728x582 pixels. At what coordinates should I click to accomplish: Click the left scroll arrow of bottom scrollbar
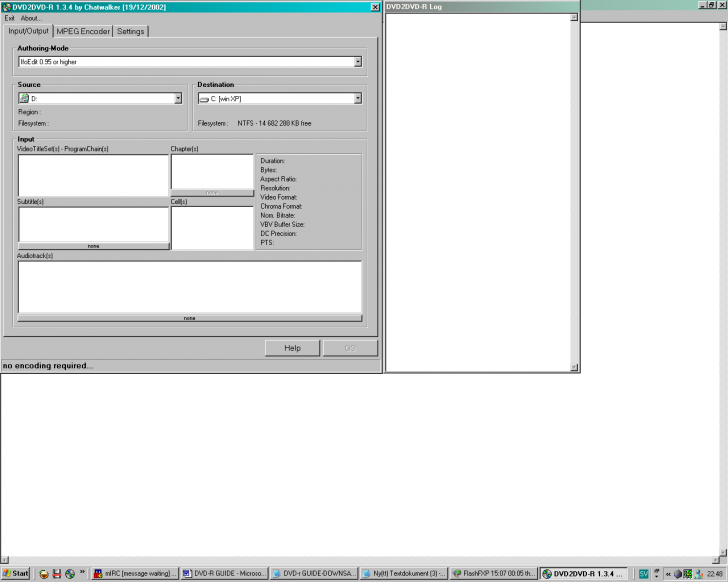point(5,560)
